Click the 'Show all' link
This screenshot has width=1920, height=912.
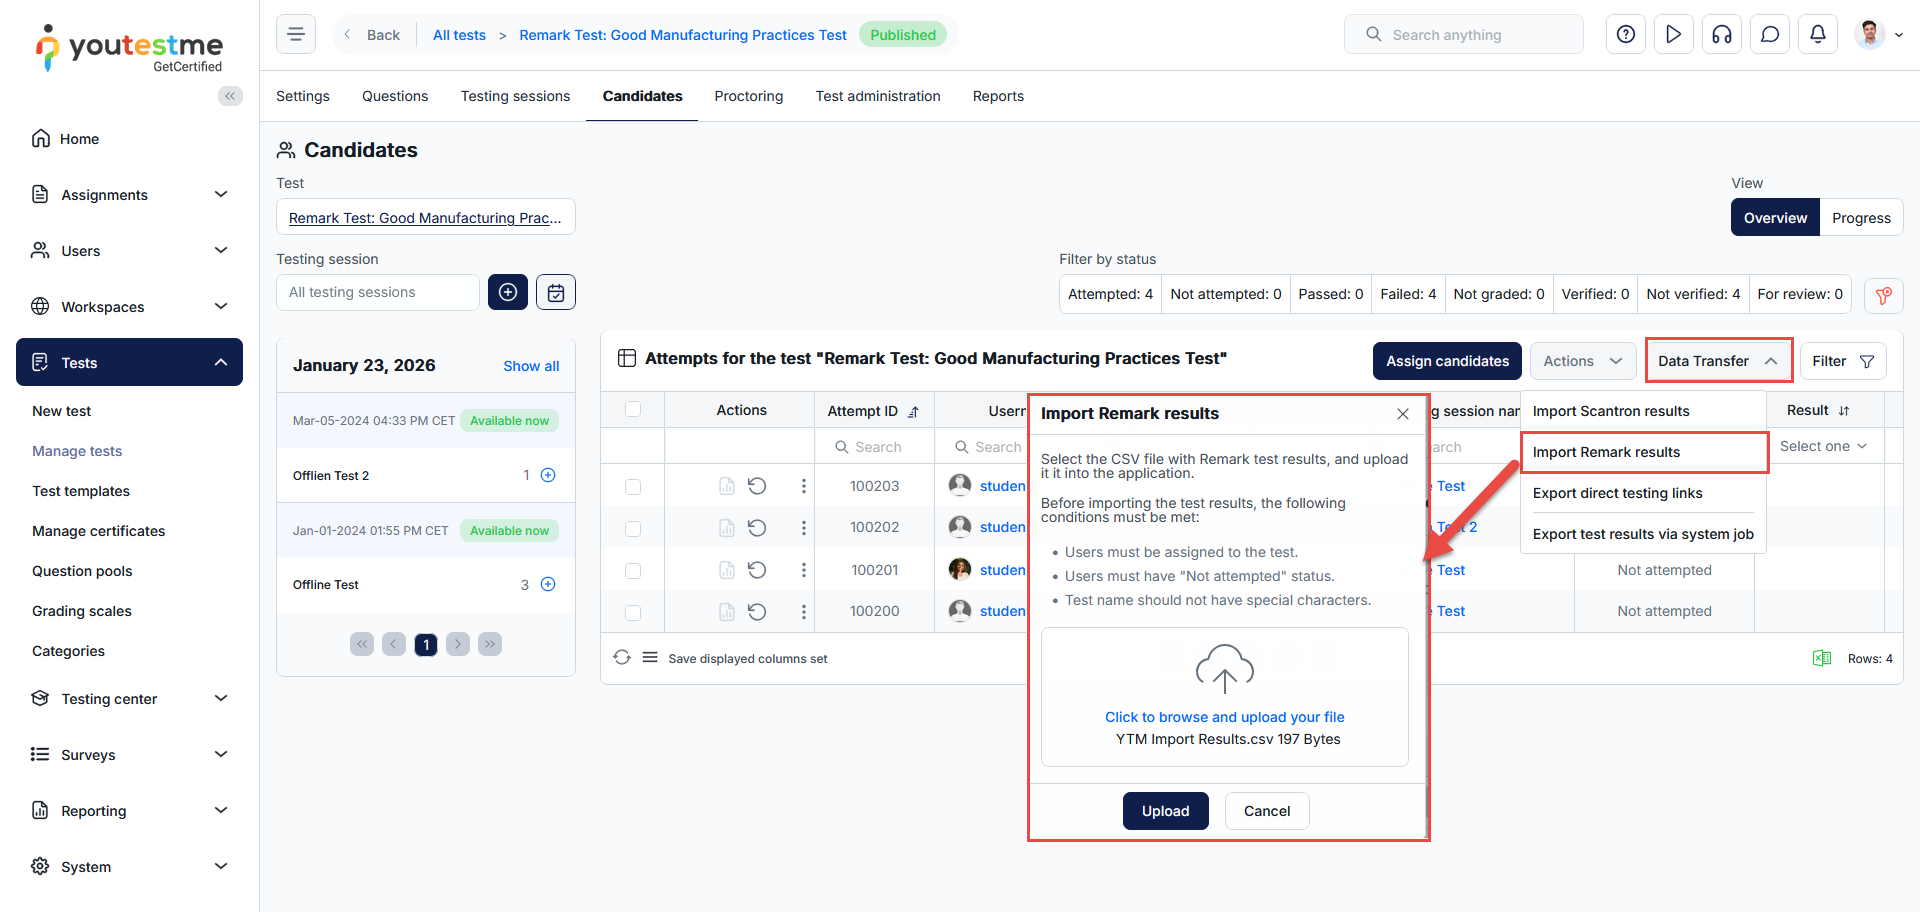tap(531, 366)
